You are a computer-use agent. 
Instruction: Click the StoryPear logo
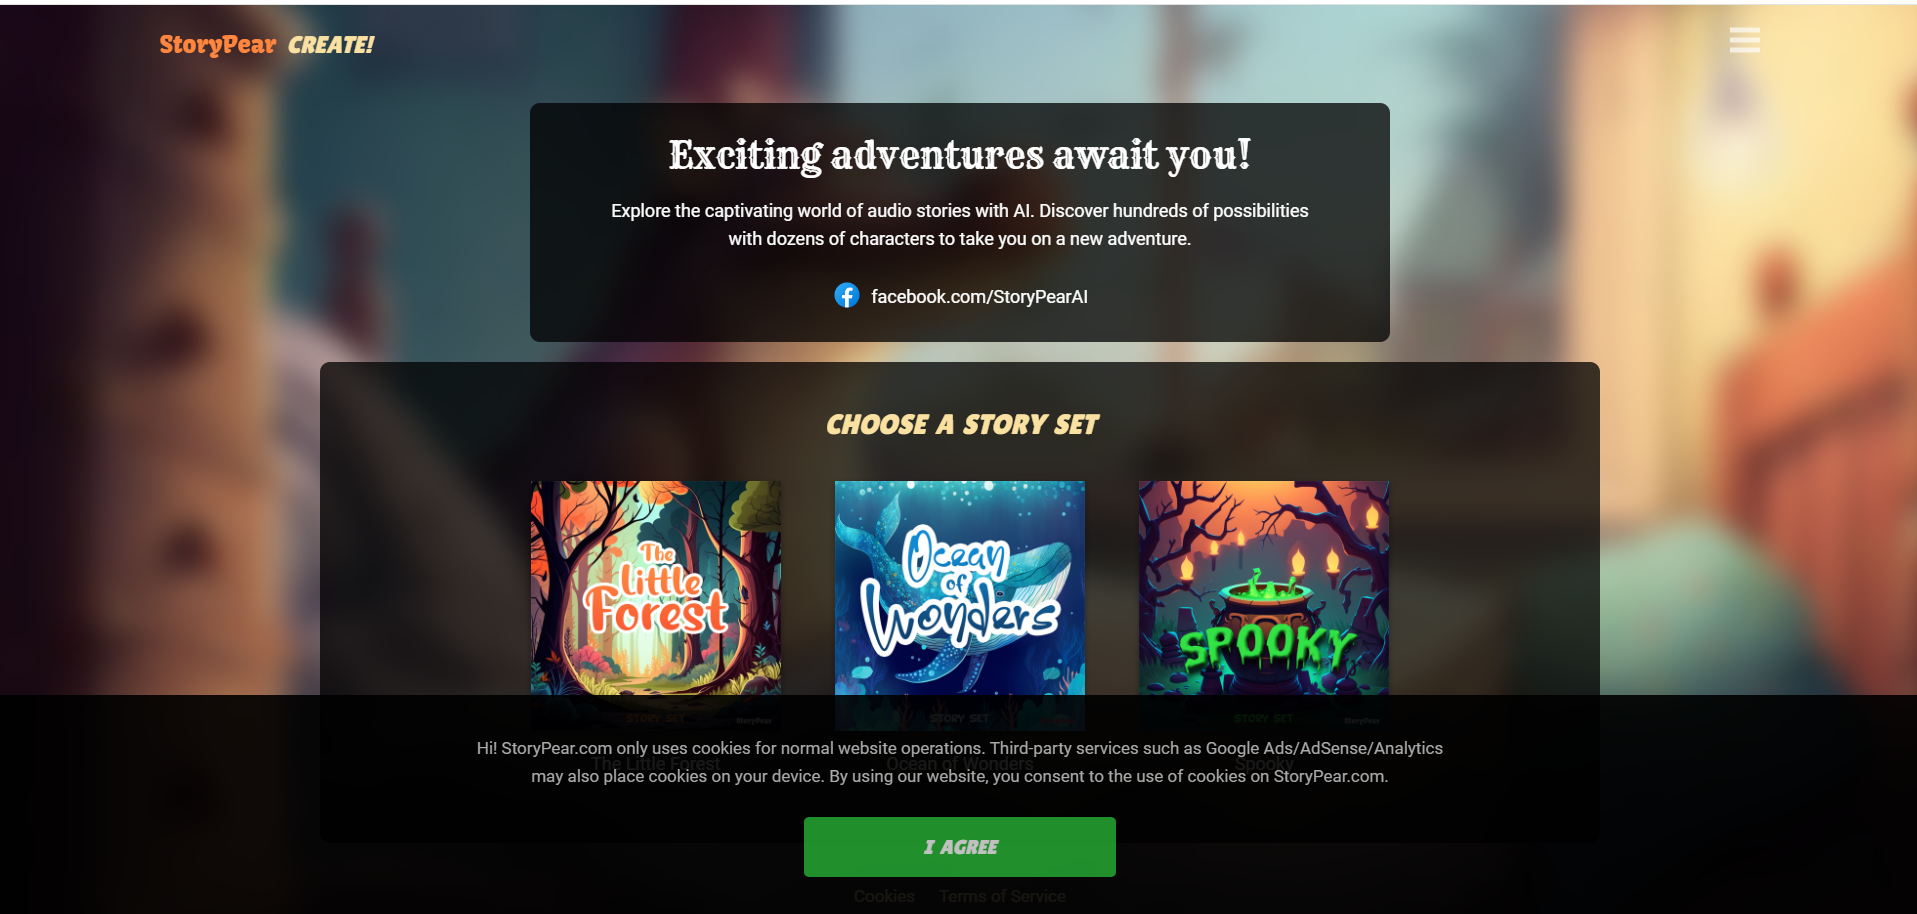pos(218,45)
